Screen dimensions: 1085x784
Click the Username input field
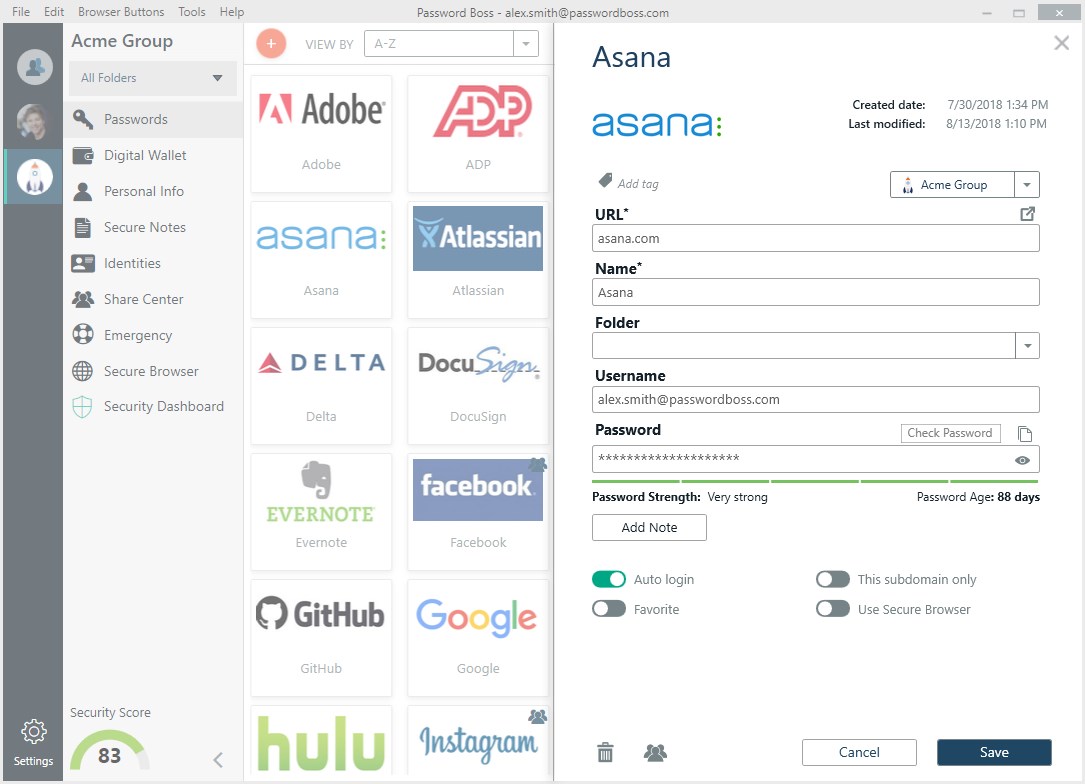tap(815, 399)
